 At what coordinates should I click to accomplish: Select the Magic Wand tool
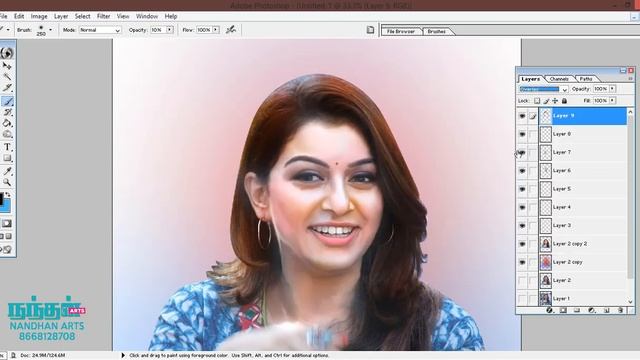[x=7, y=76]
